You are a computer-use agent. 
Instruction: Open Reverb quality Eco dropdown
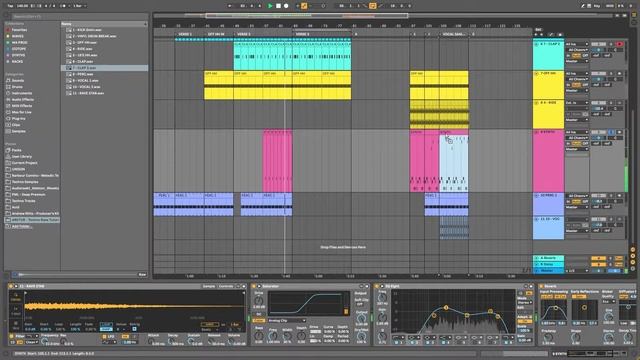[608, 301]
